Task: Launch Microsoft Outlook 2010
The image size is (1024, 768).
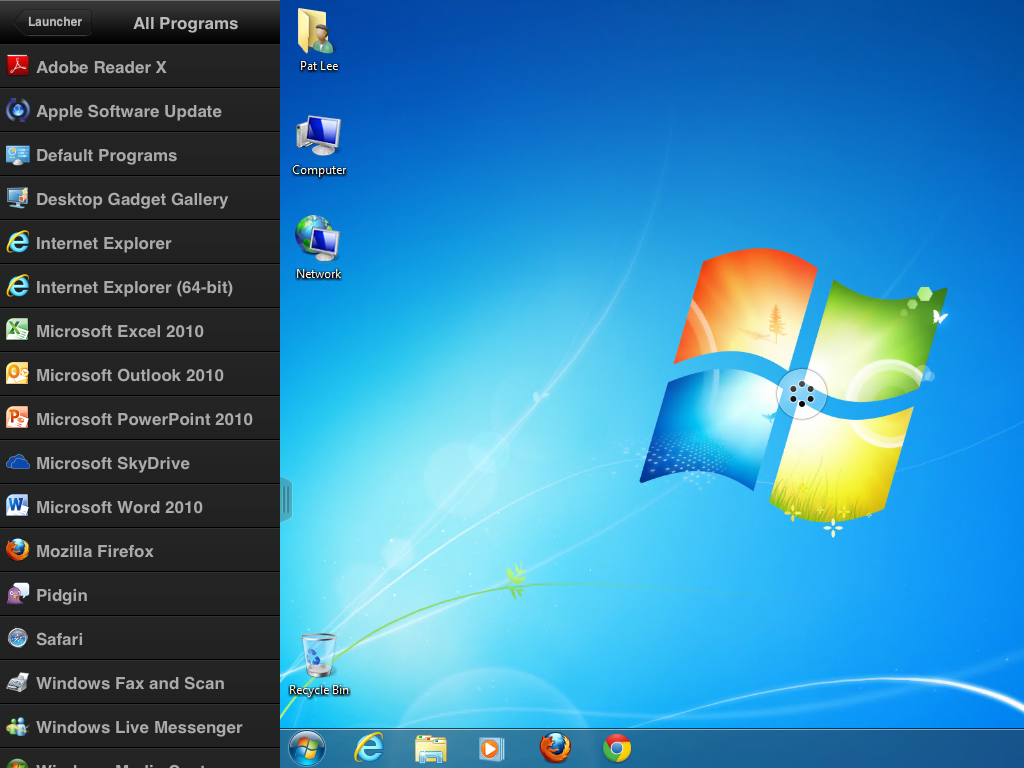Action: tap(129, 375)
